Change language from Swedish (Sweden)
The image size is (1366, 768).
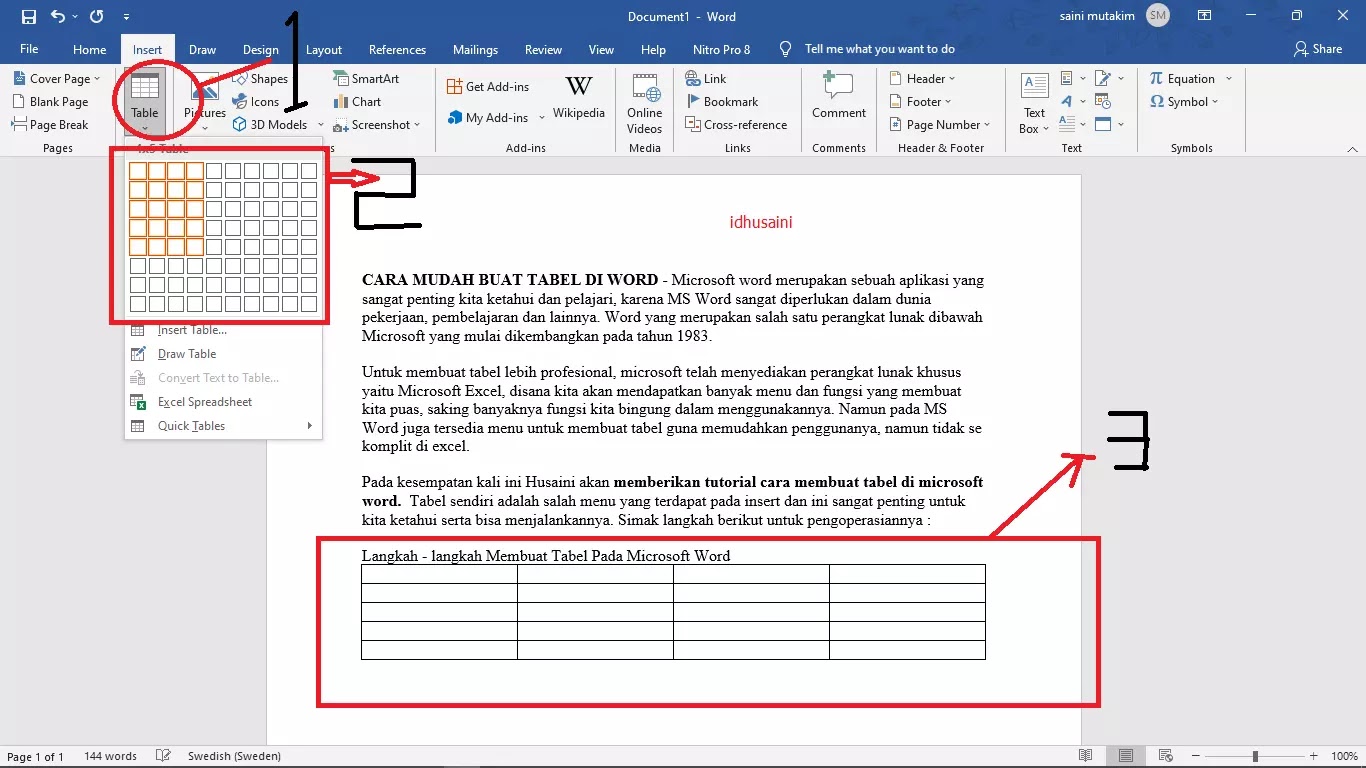[x=234, y=756]
